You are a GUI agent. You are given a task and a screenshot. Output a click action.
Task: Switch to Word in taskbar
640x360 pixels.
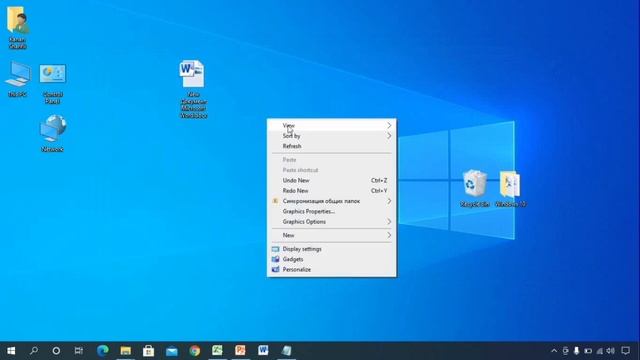point(263,351)
